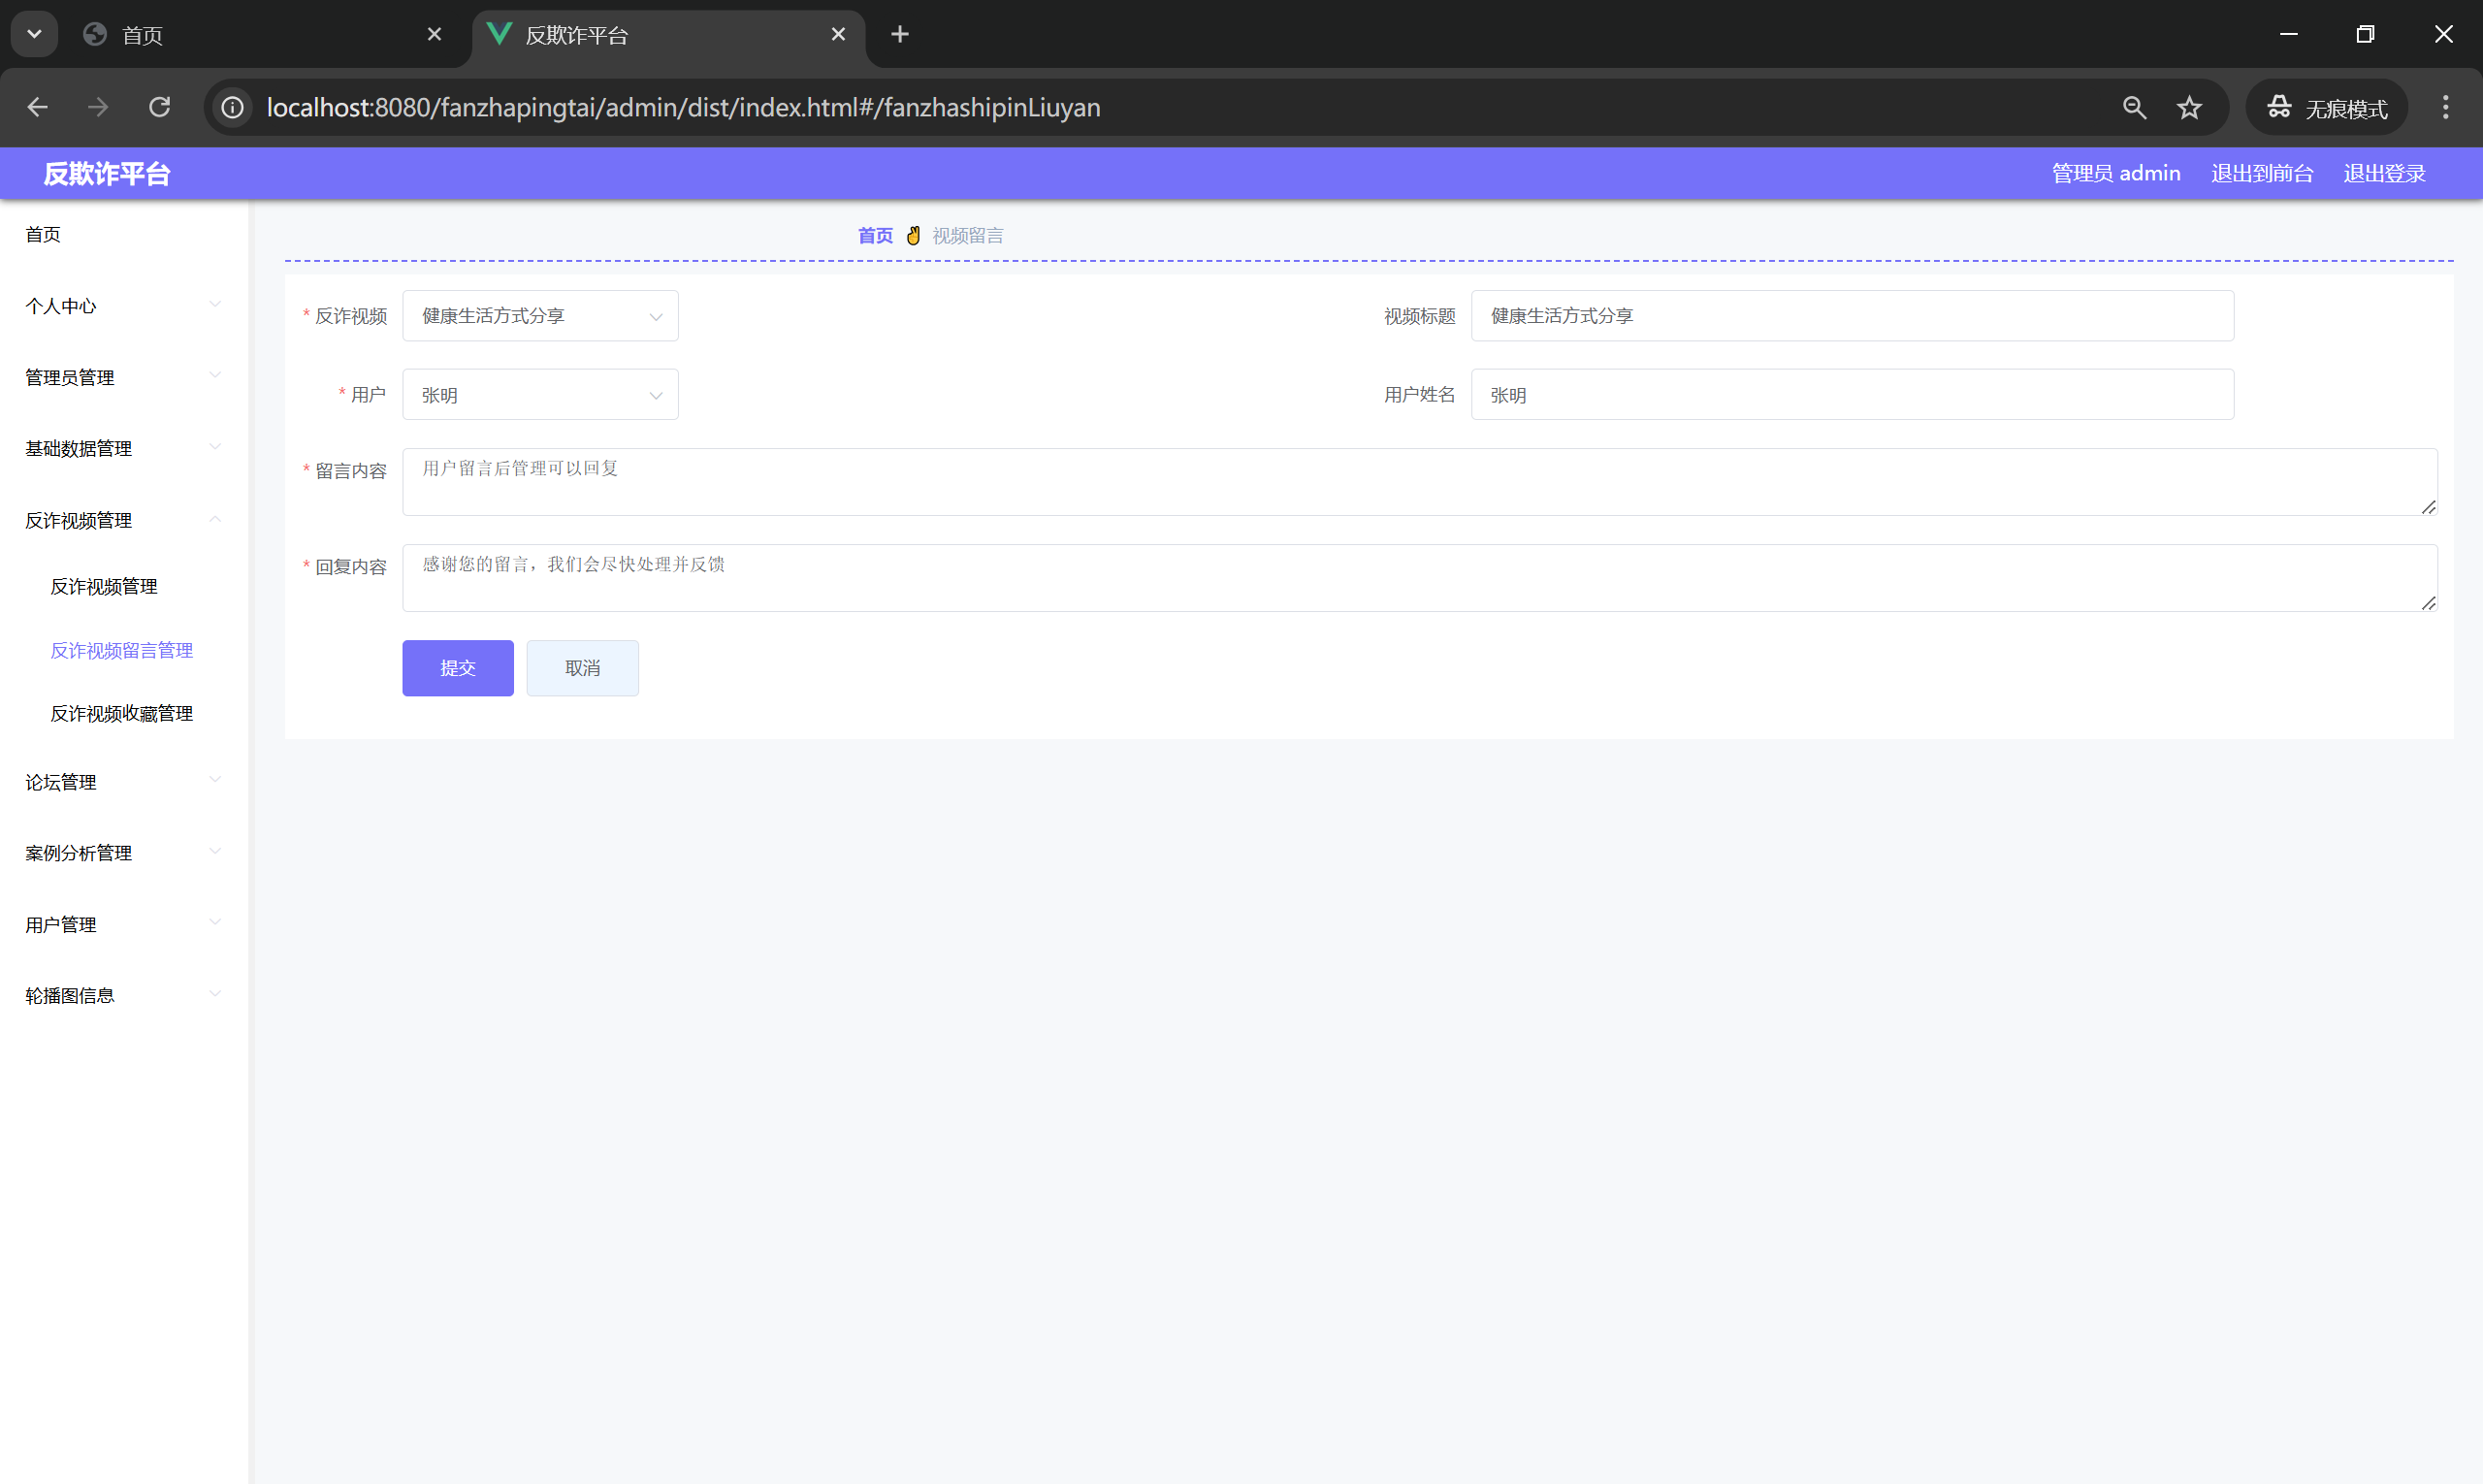Viewport: 2483px width, 1484px height.
Task: Click the 留言内容 textarea resize handle
Action: coord(2428,507)
